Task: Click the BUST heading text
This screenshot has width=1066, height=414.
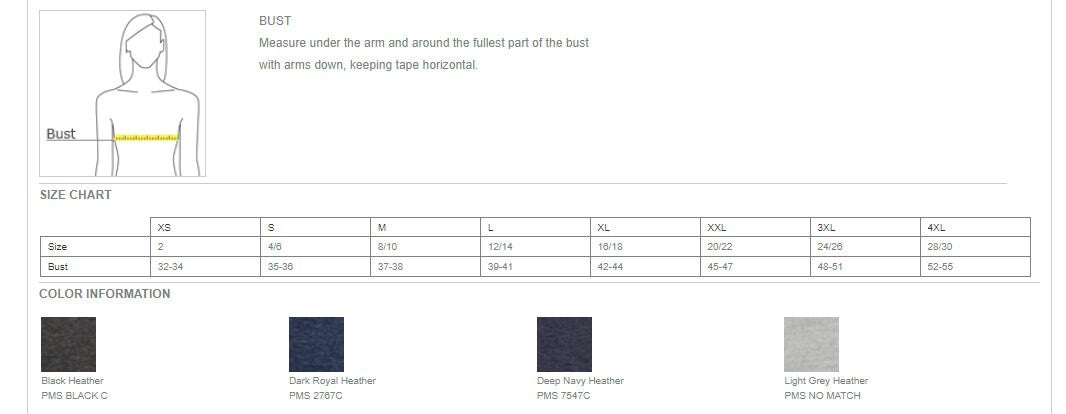Action: (275, 21)
